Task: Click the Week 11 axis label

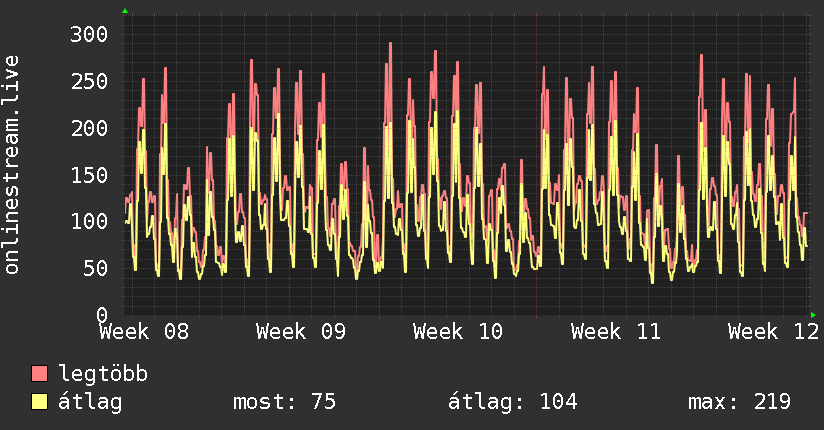Action: (x=615, y=332)
